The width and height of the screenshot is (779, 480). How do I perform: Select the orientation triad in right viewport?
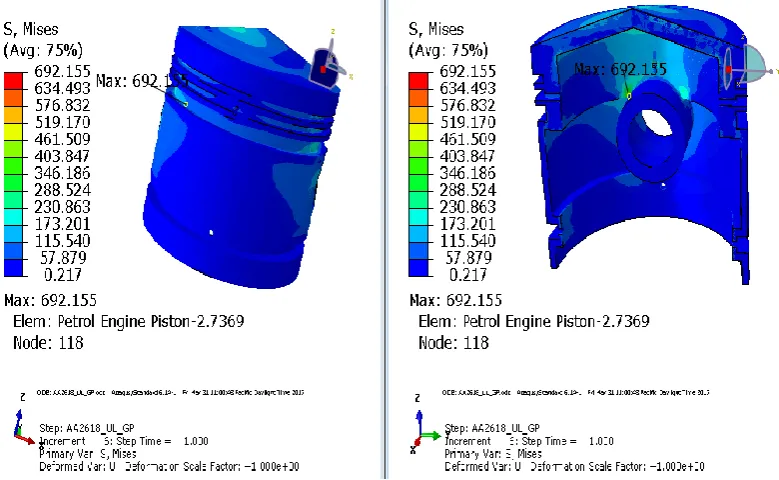426,423
